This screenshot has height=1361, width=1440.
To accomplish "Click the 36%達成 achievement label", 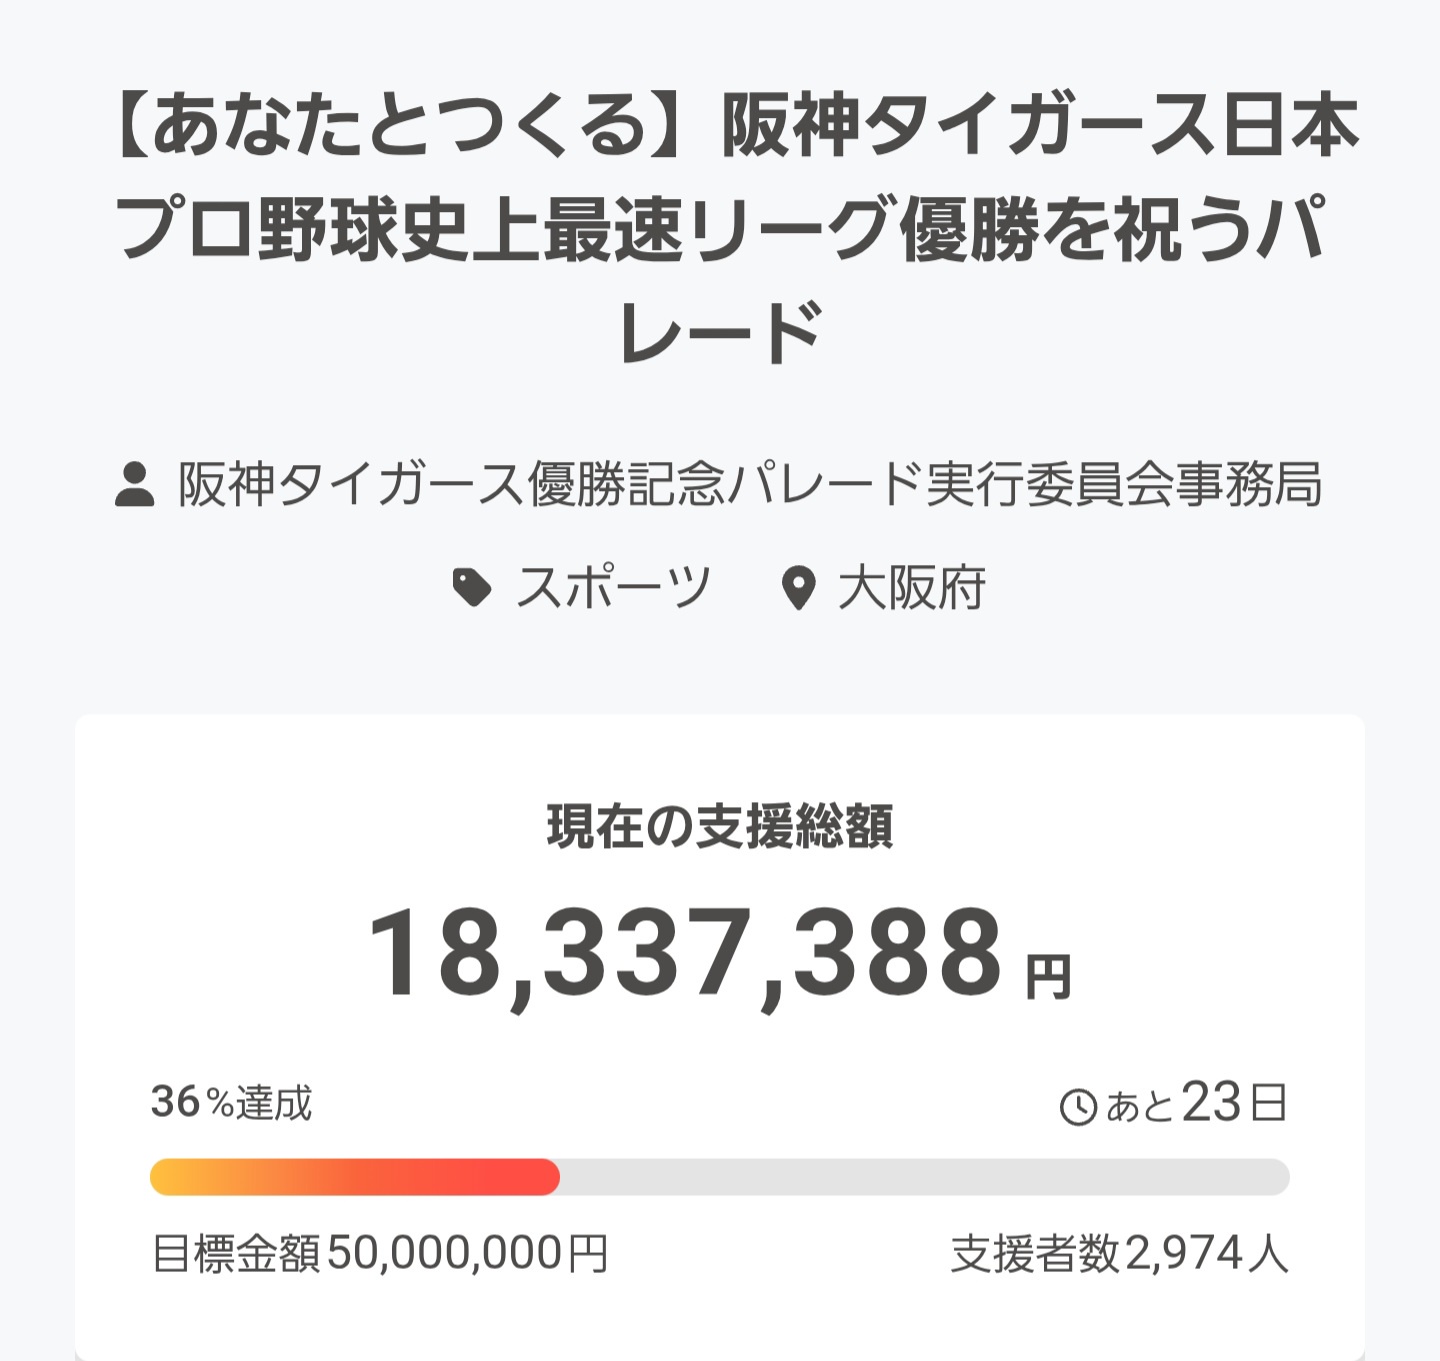I will 232,1103.
